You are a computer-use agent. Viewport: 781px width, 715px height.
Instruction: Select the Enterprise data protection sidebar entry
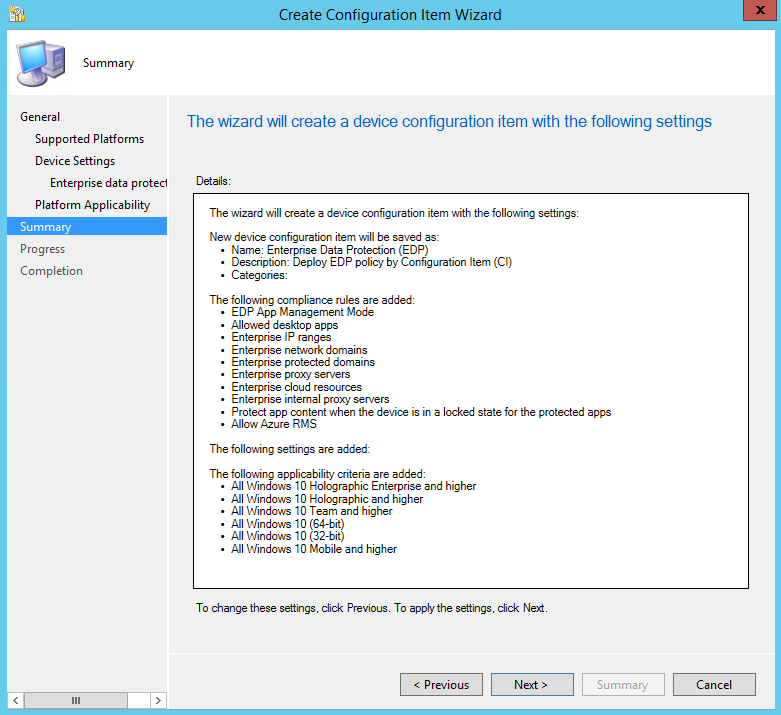pyautogui.click(x=107, y=183)
